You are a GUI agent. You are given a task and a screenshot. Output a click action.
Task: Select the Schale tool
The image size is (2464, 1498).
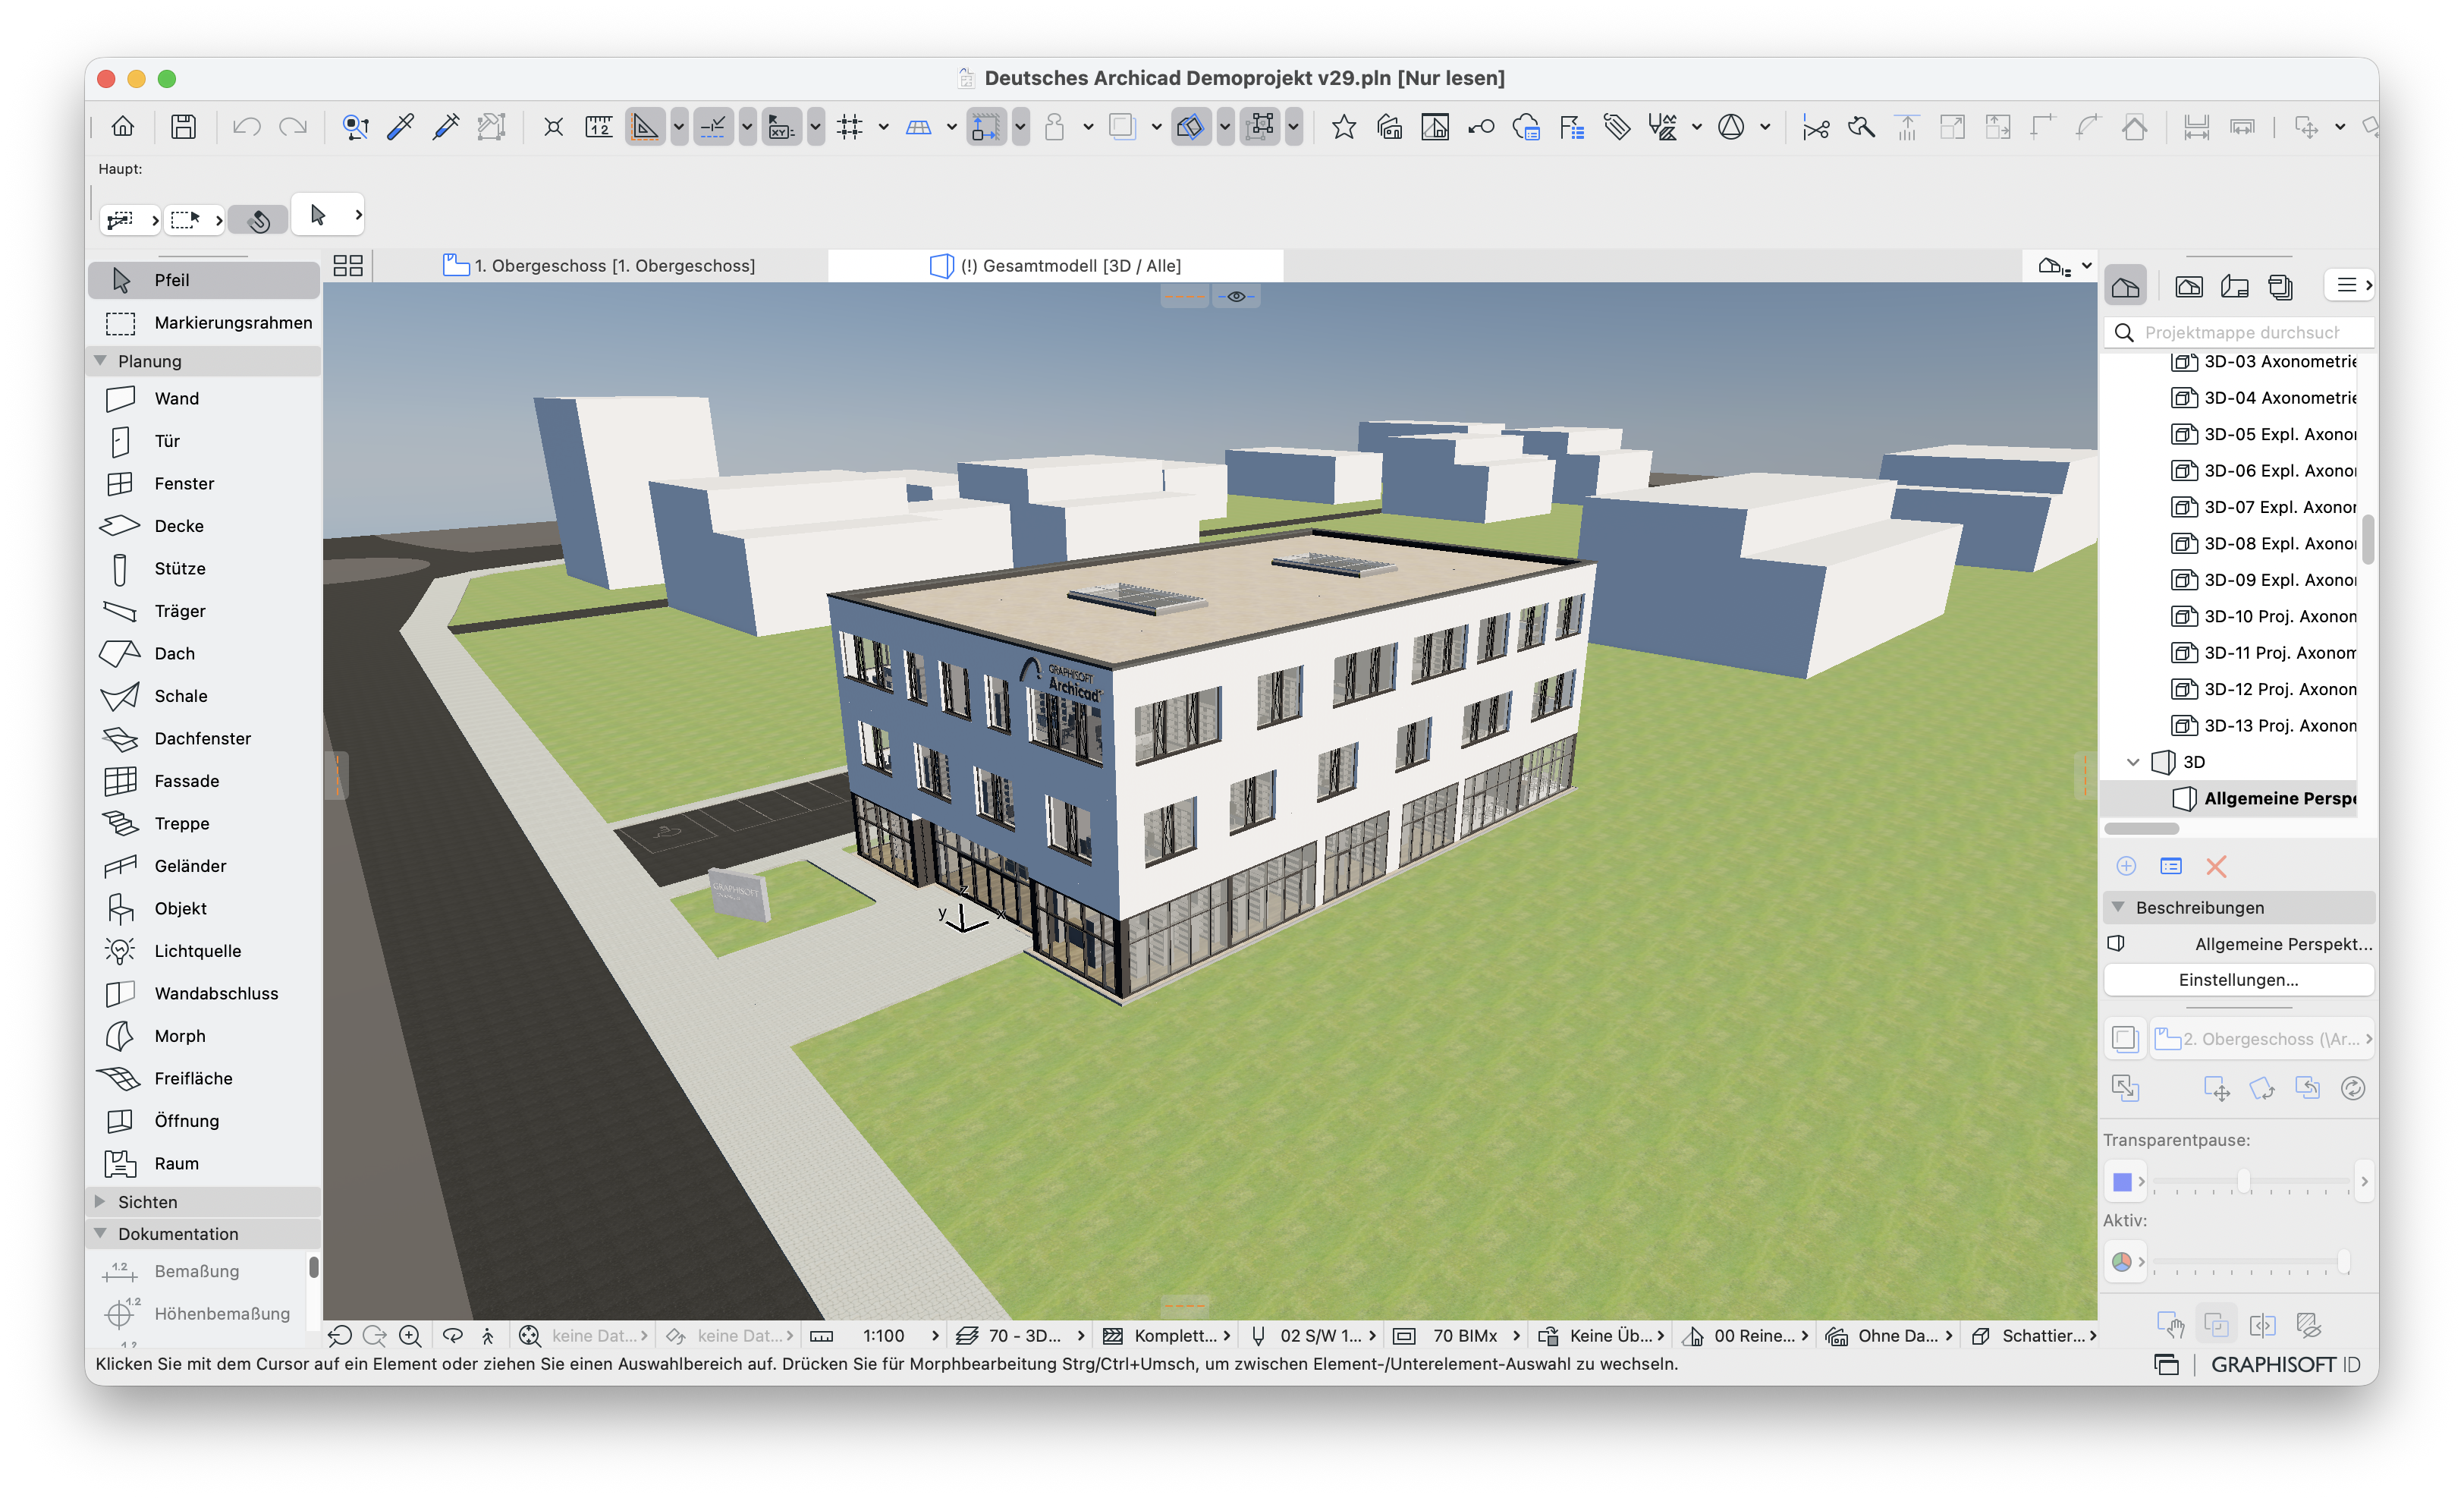click(x=204, y=696)
